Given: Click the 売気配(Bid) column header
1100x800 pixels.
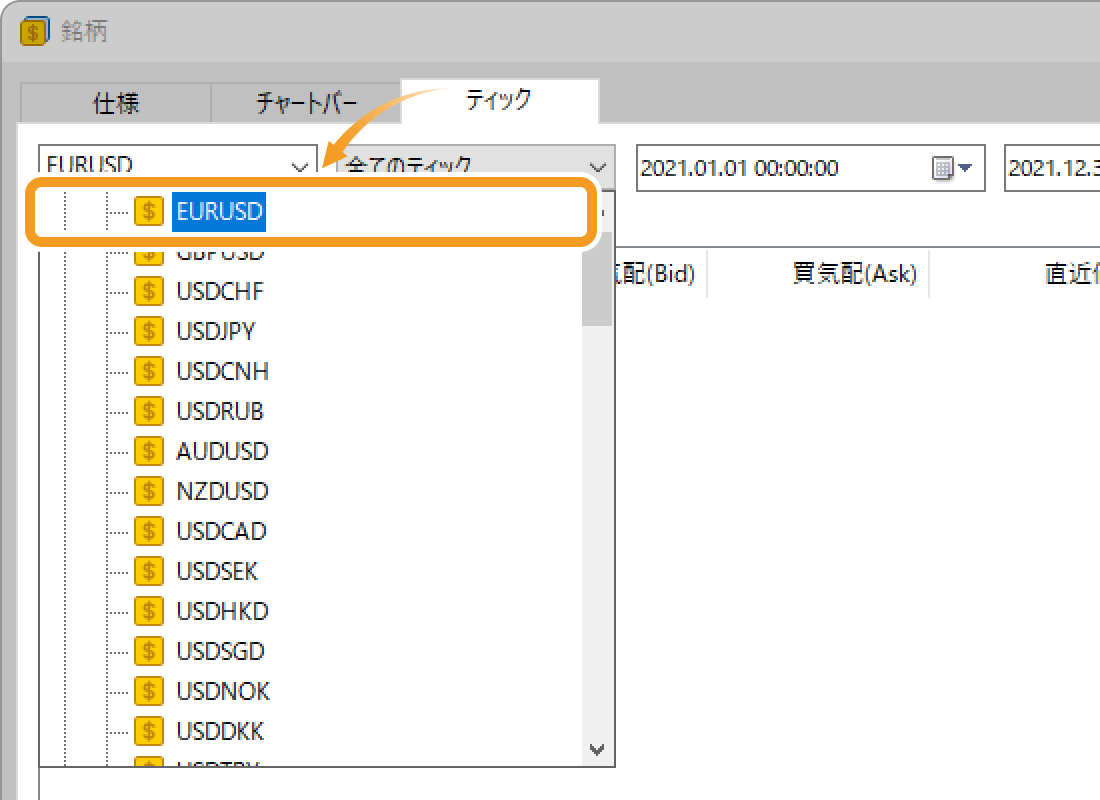Looking at the screenshot, I should [656, 274].
